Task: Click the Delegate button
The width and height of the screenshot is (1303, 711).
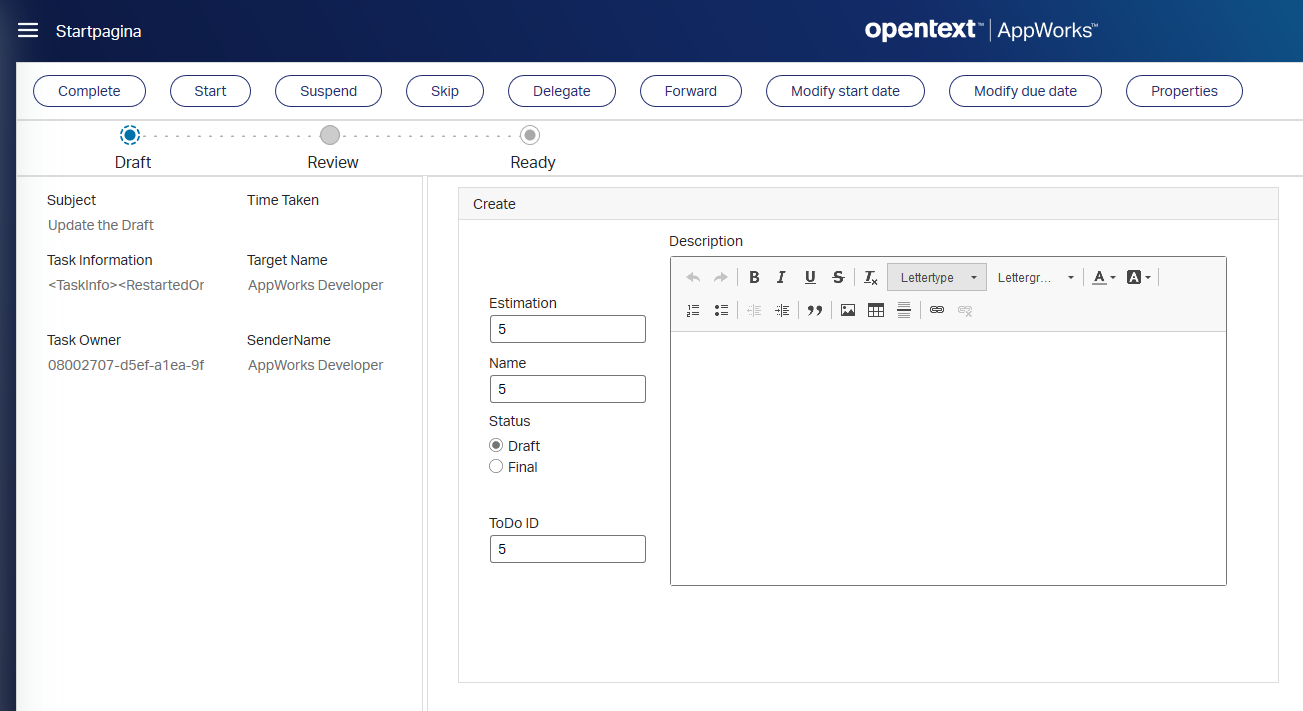Action: click(561, 91)
